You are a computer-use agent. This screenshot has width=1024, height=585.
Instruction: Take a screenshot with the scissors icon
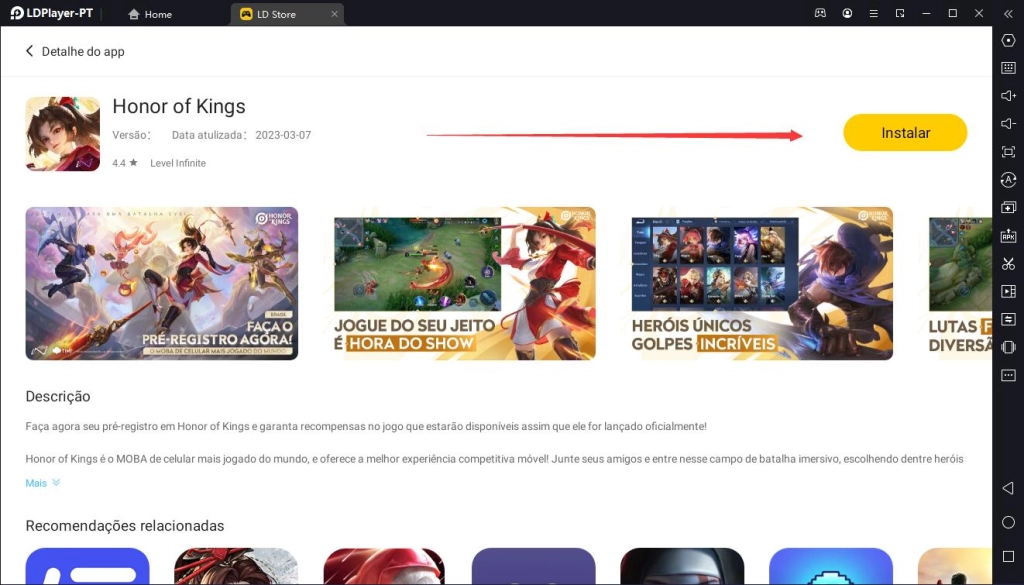coord(1008,263)
